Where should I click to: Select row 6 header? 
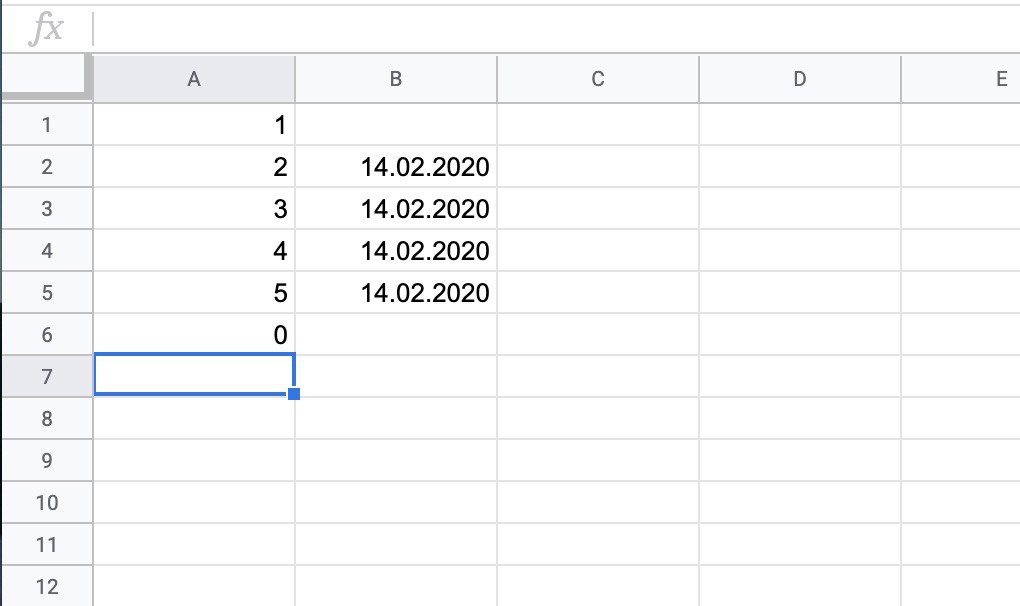[46, 335]
